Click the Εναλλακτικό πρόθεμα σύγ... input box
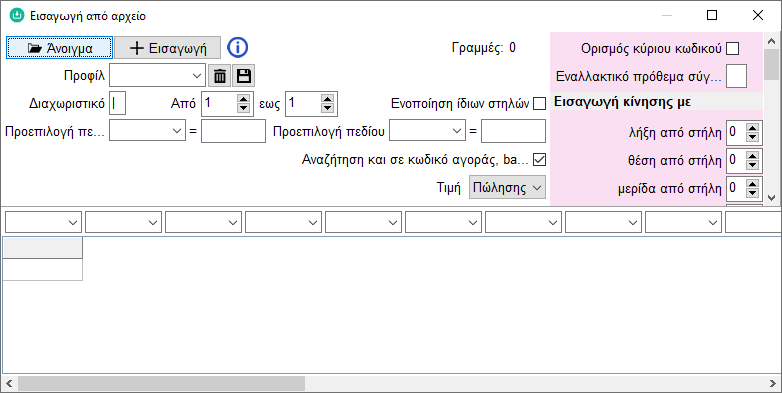Viewport: 782px width, 393px height. click(x=737, y=76)
